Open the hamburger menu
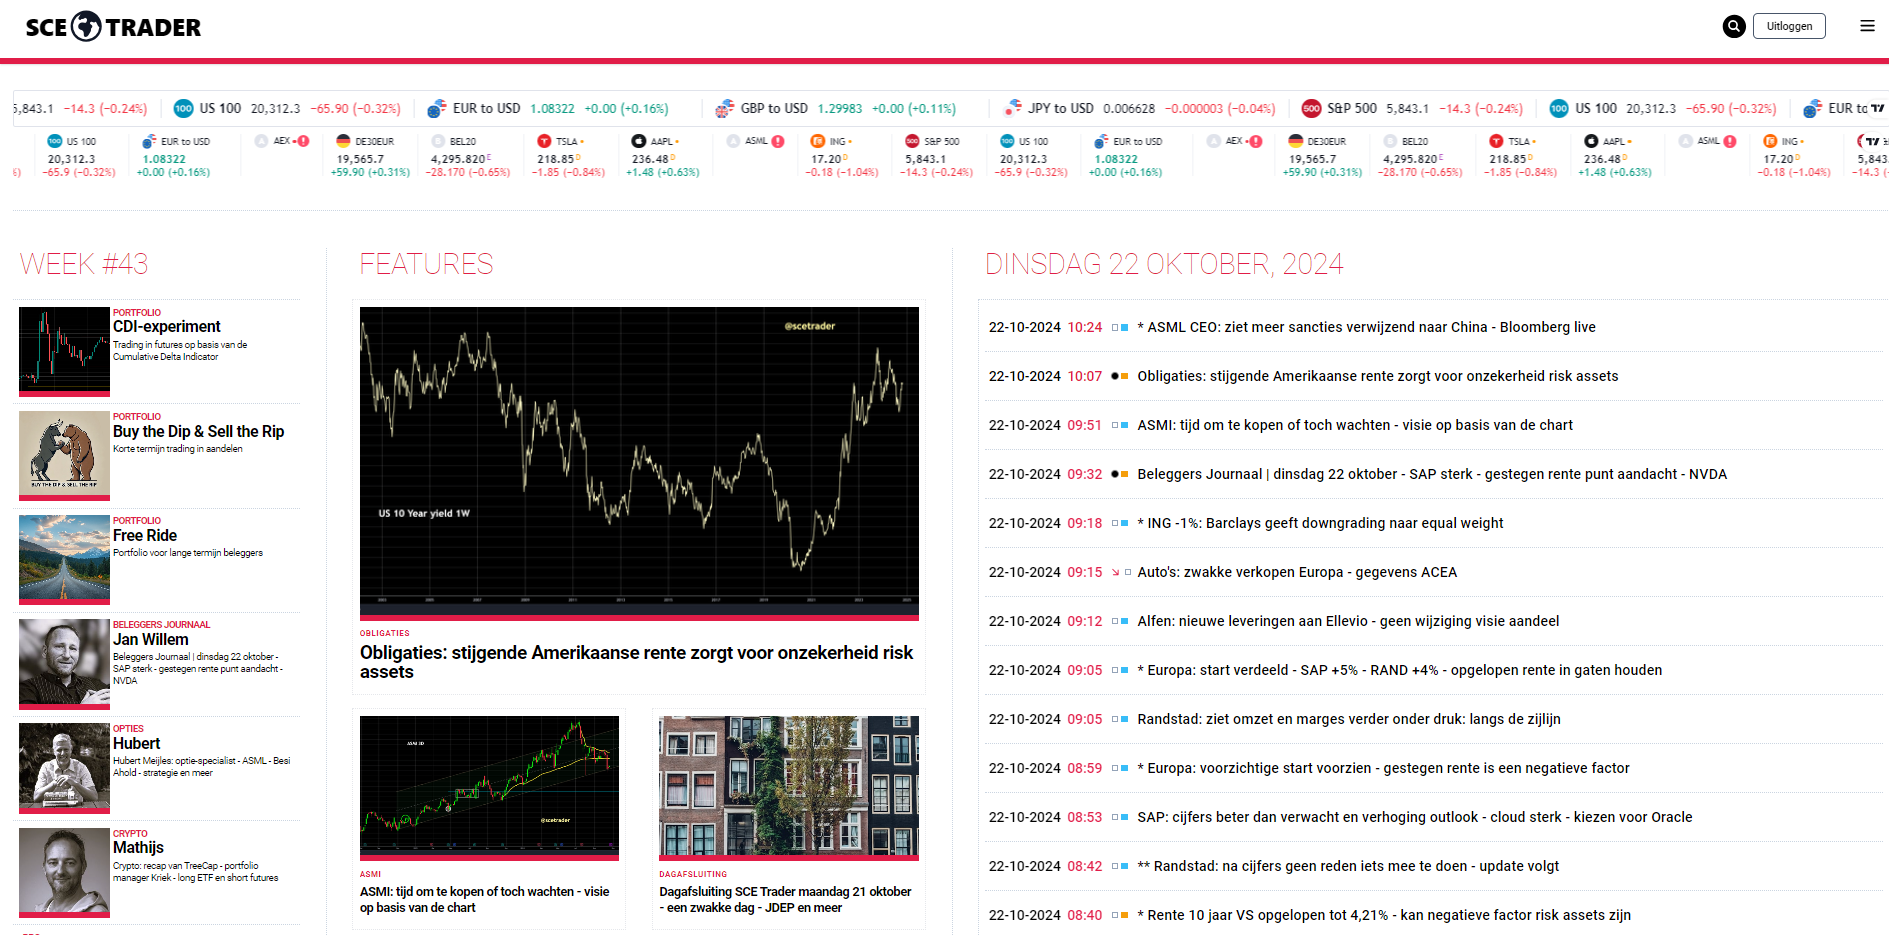1889x935 pixels. click(1867, 26)
